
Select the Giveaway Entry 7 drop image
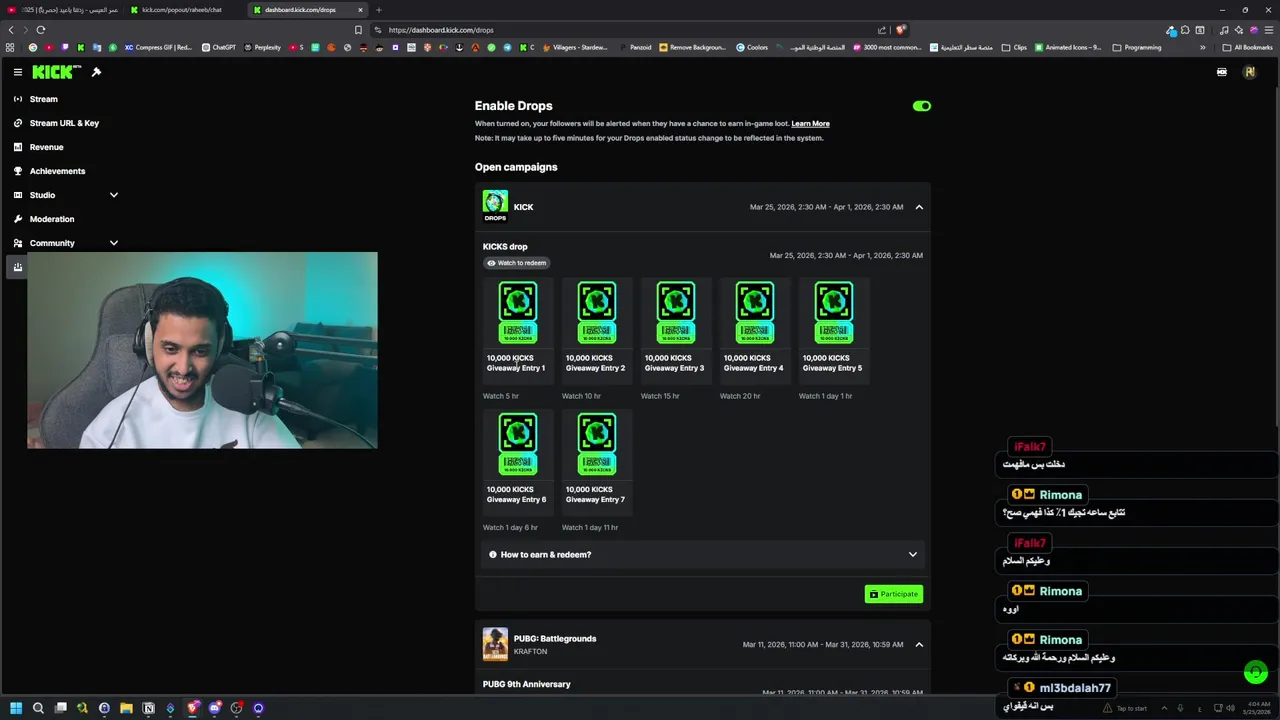point(597,444)
